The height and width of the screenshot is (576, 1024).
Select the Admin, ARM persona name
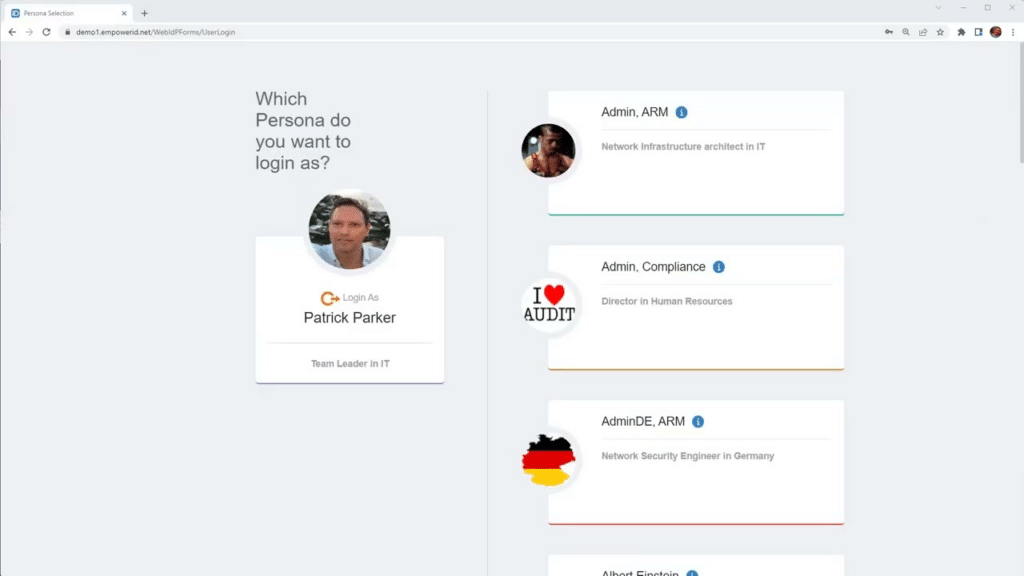pos(634,112)
